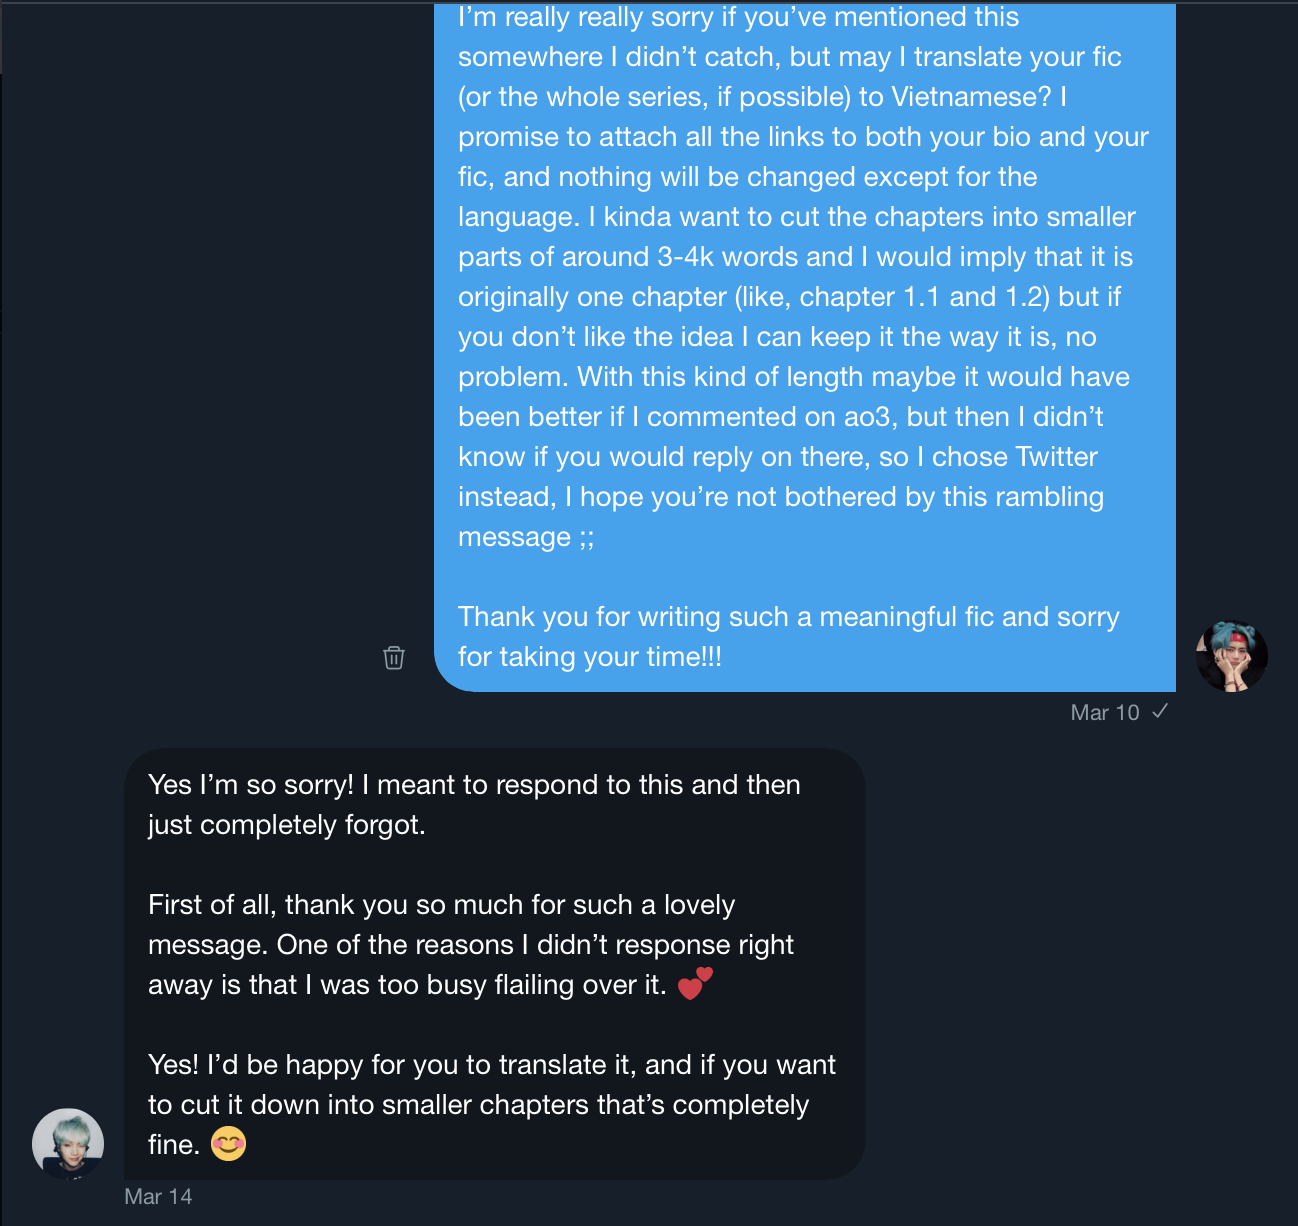1298x1226 pixels.
Task: Click the sent checkmark next to Mar 10
Action: tap(1160, 711)
